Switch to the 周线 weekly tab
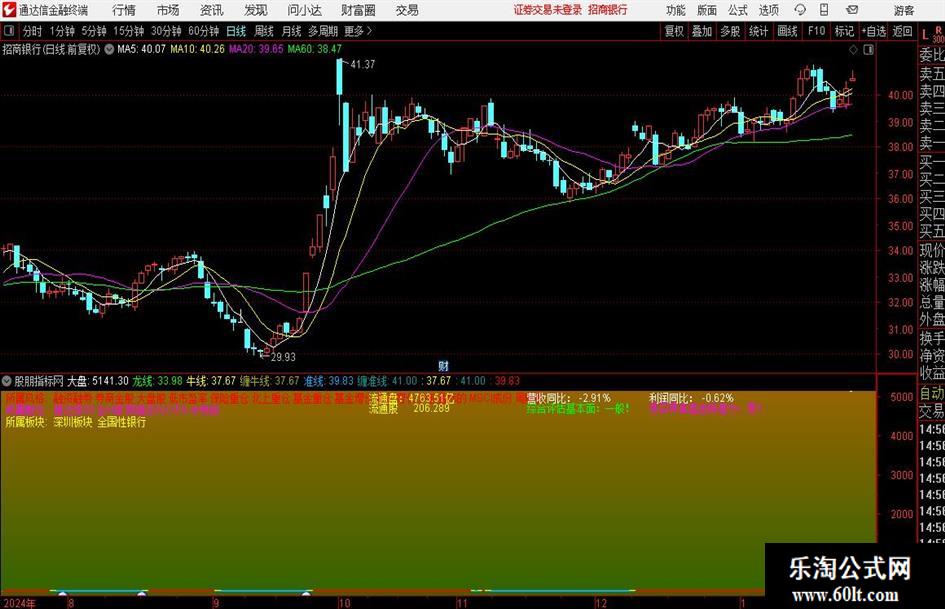The width and height of the screenshot is (945, 609). coord(264,31)
